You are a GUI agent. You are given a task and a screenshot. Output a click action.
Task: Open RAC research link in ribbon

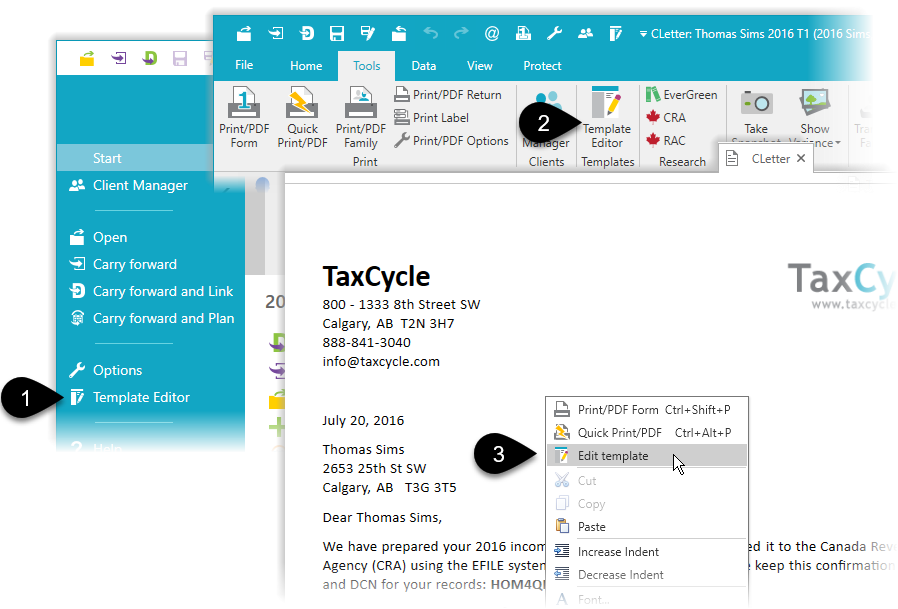point(666,140)
